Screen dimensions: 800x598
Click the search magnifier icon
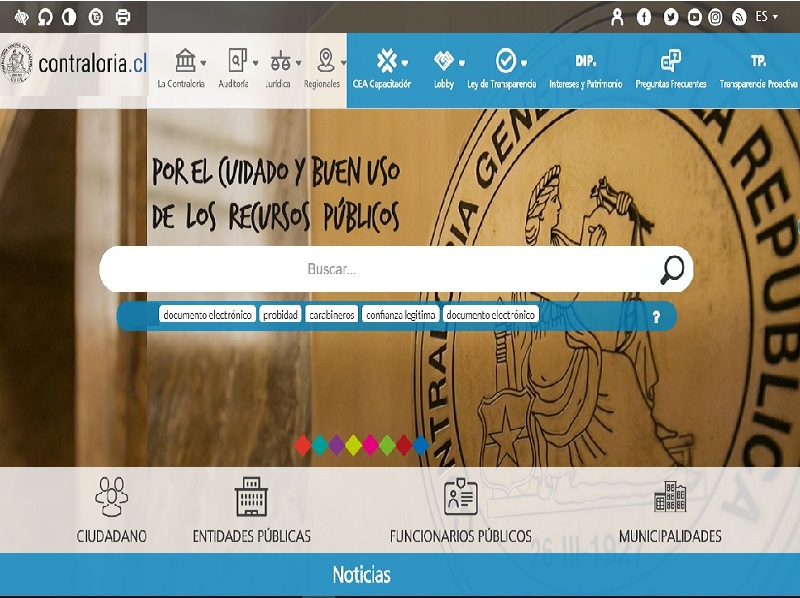(x=673, y=268)
